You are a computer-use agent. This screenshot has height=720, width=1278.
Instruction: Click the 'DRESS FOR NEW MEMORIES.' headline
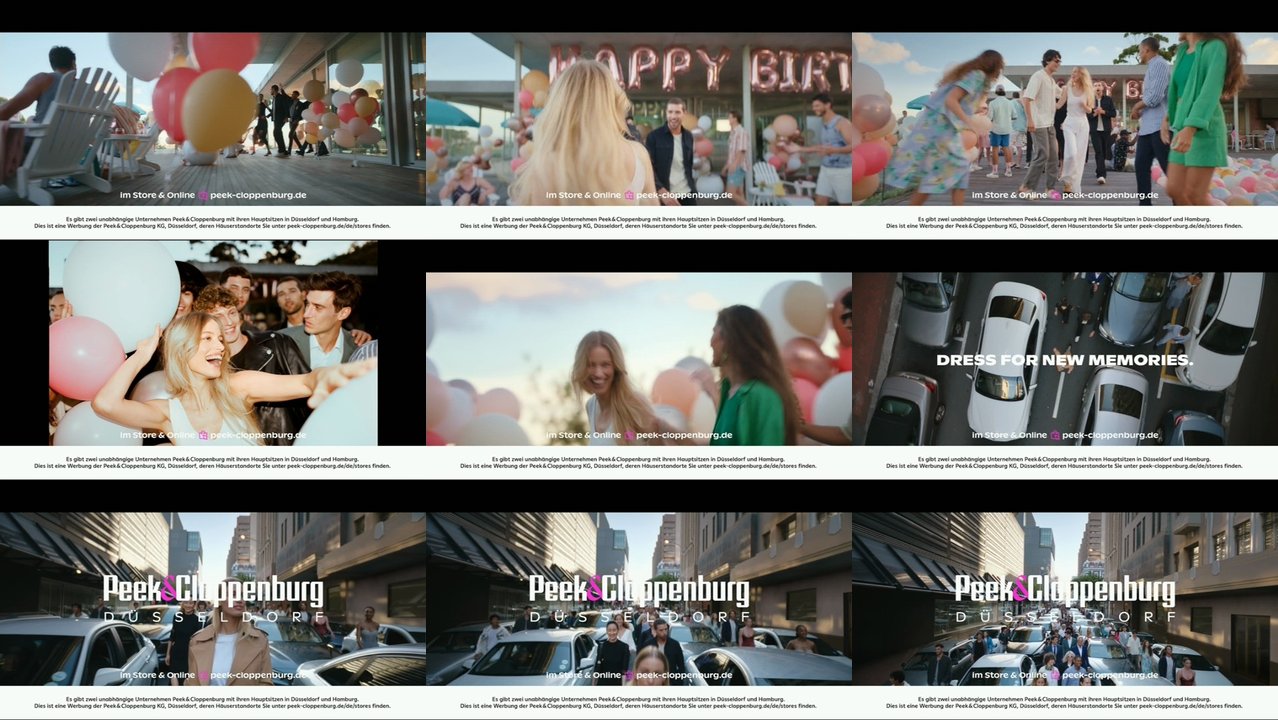point(1065,360)
